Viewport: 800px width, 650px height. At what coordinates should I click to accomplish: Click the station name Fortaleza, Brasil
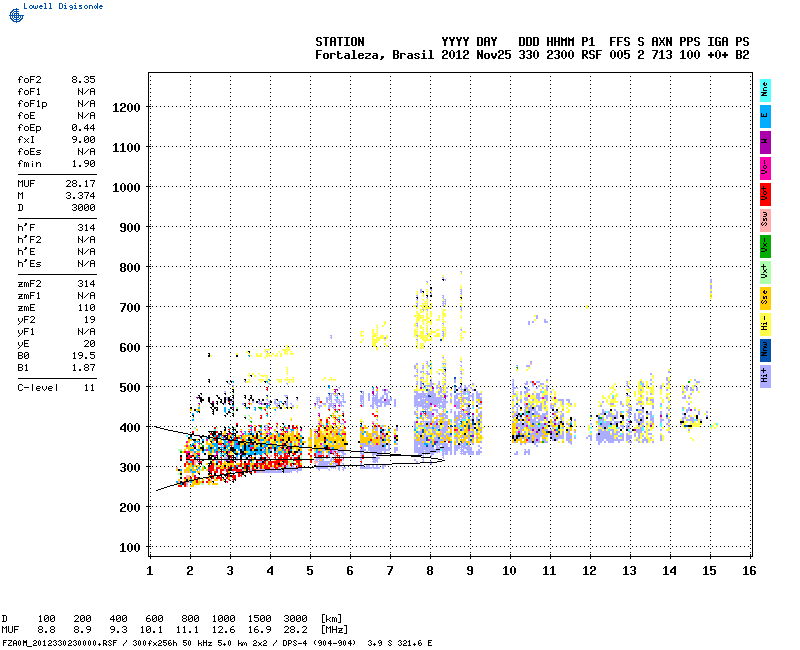374,55
